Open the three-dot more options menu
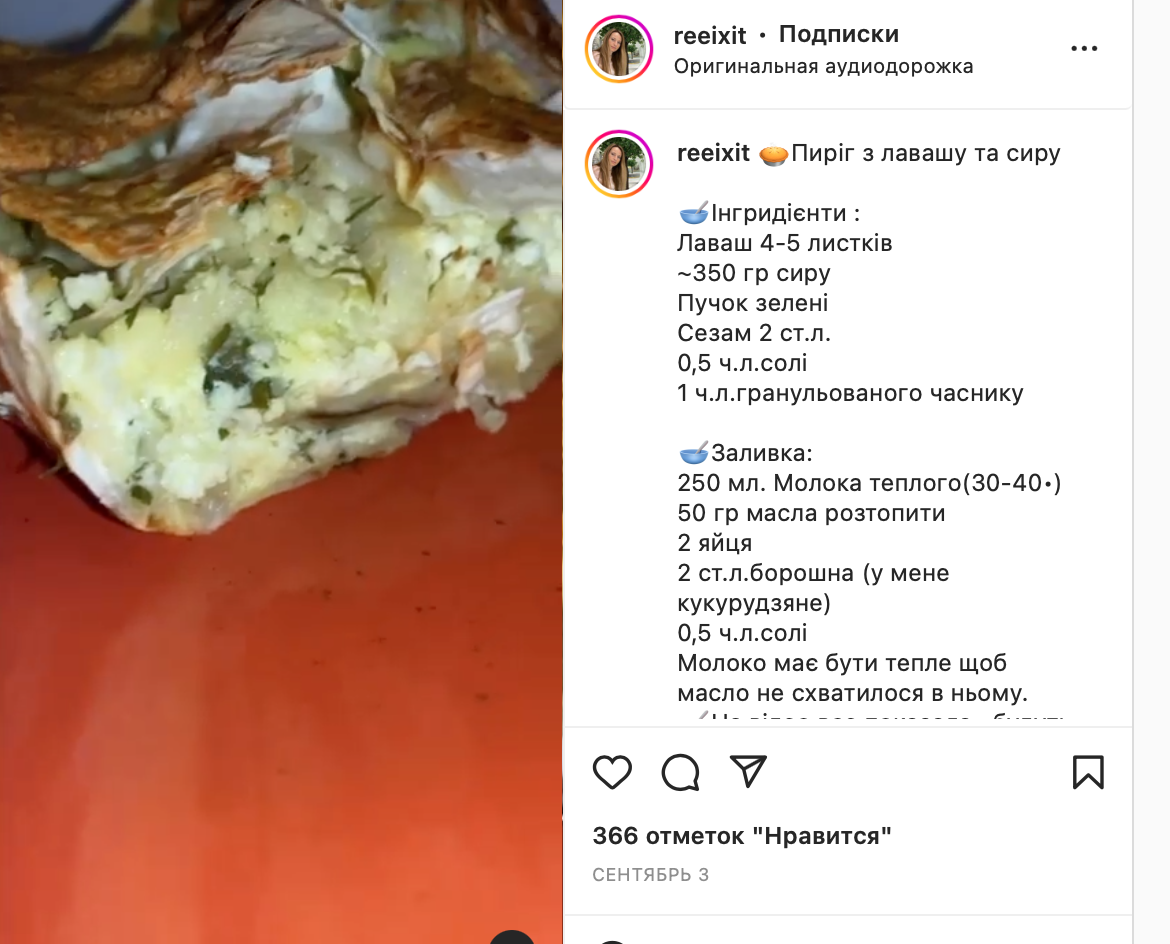 1083,49
